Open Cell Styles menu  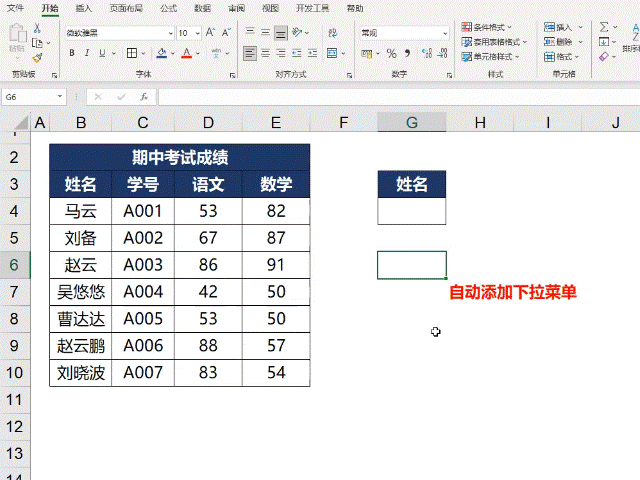pyautogui.click(x=490, y=57)
